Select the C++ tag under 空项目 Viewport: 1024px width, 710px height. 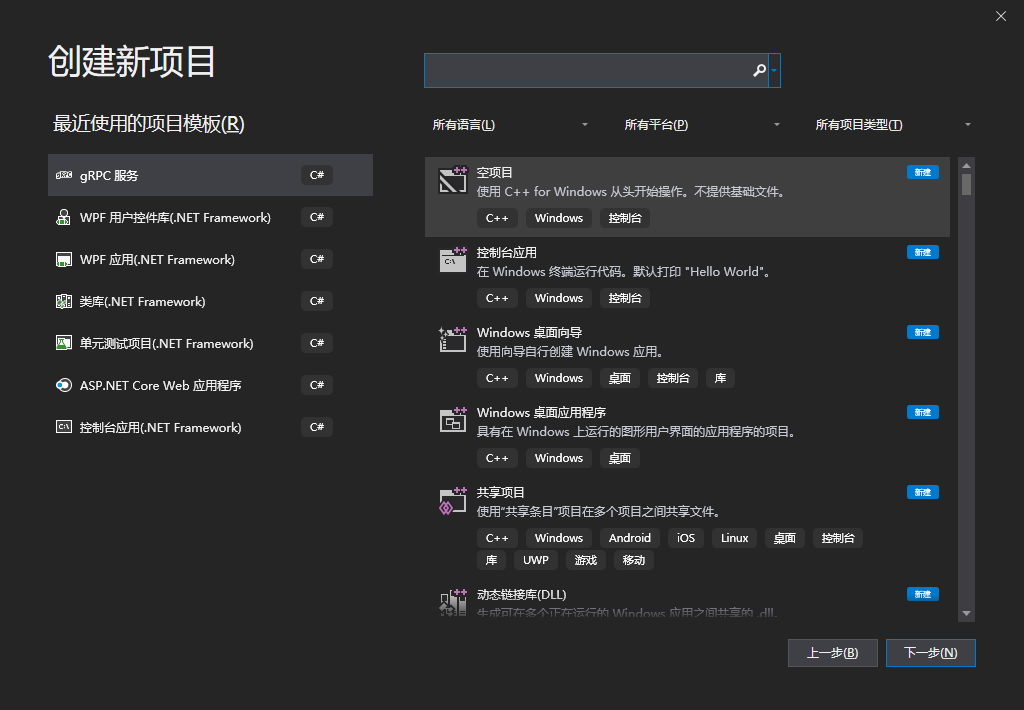[497, 217]
